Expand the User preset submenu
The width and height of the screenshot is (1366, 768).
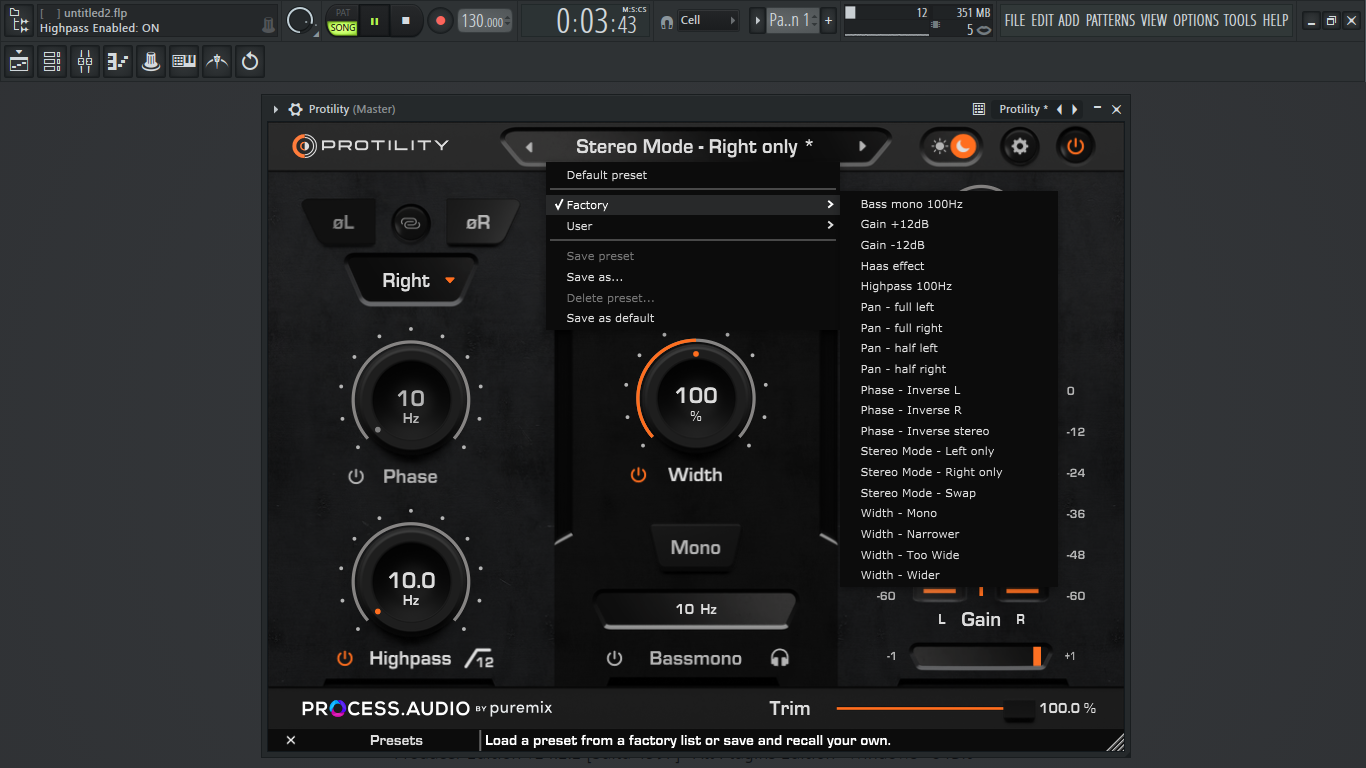[x=692, y=226]
